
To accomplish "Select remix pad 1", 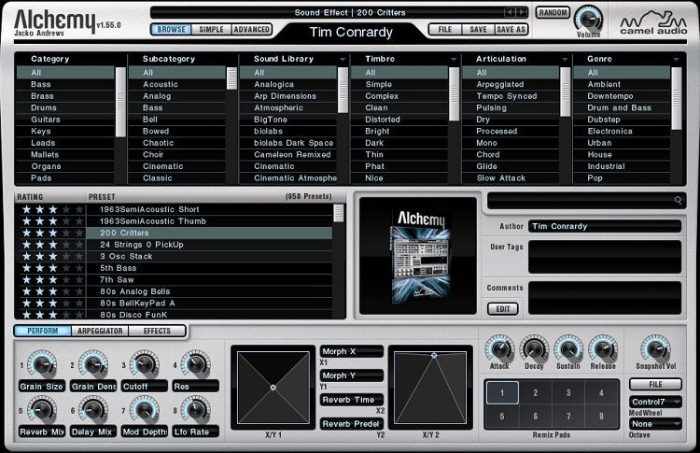I will (x=502, y=393).
